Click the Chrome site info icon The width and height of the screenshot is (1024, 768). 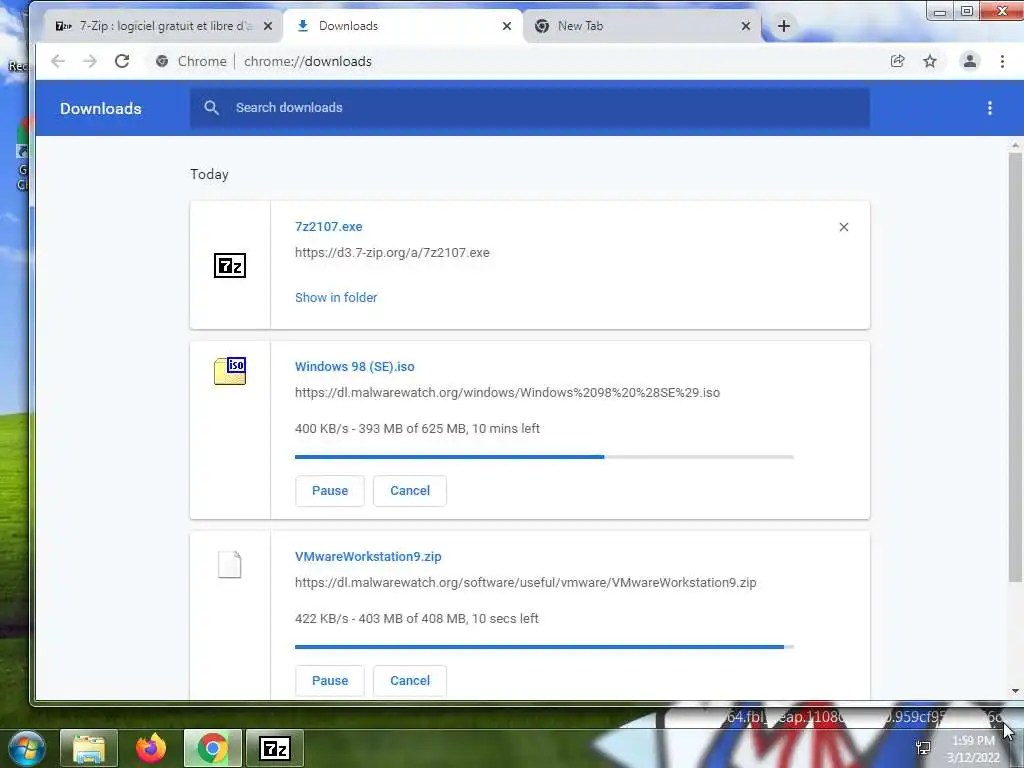pyautogui.click(x=162, y=61)
